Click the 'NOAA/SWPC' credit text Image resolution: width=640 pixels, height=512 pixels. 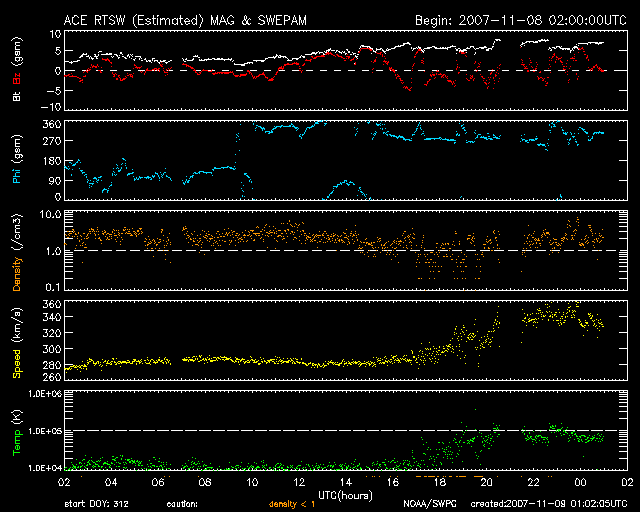pyautogui.click(x=430, y=504)
